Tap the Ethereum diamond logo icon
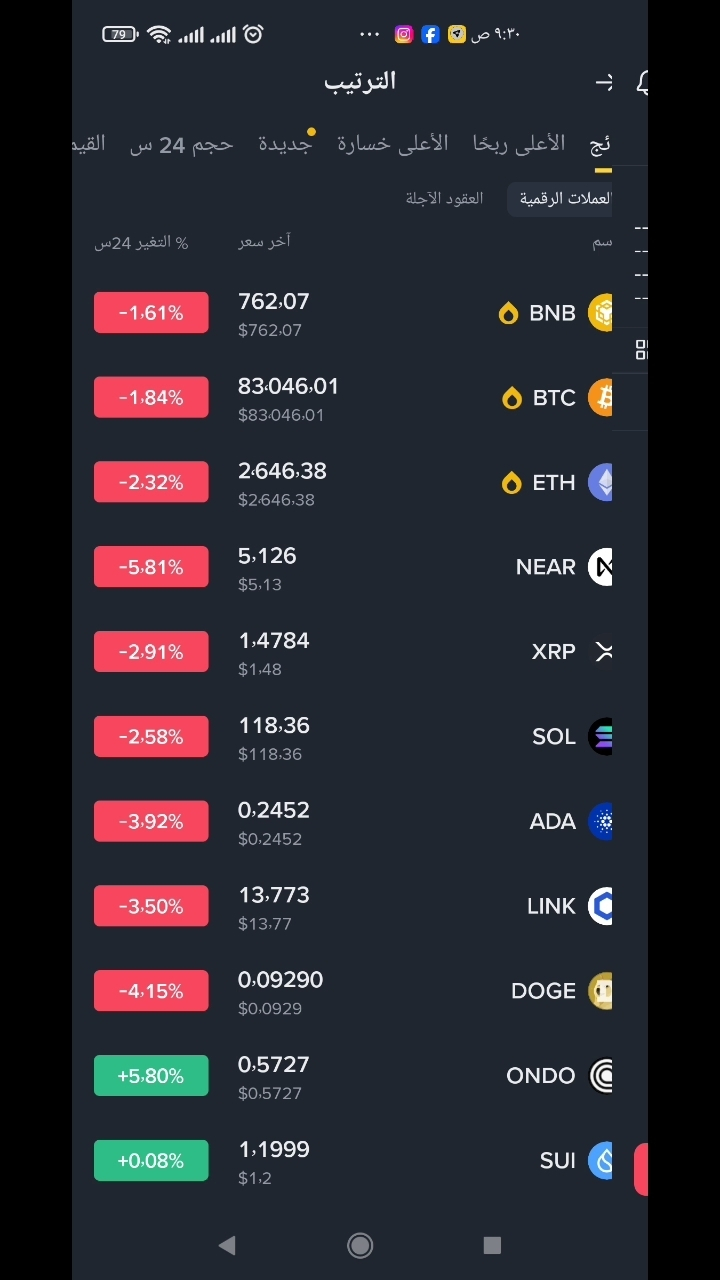 tap(600, 482)
